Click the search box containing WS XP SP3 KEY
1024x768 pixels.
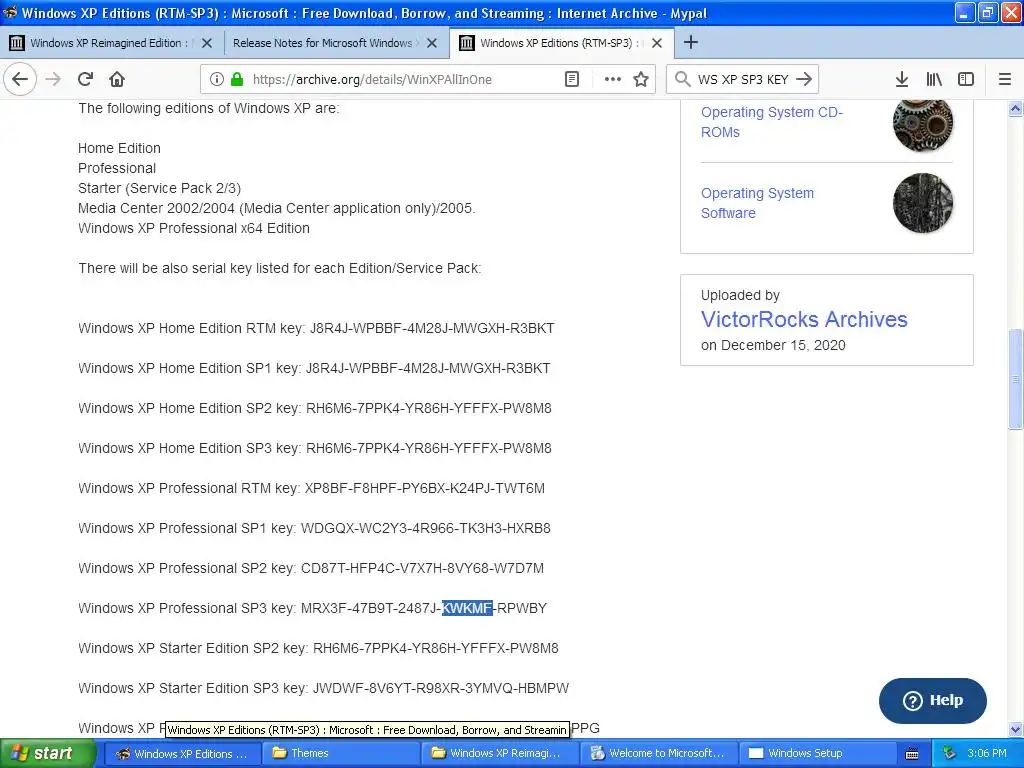(x=743, y=79)
